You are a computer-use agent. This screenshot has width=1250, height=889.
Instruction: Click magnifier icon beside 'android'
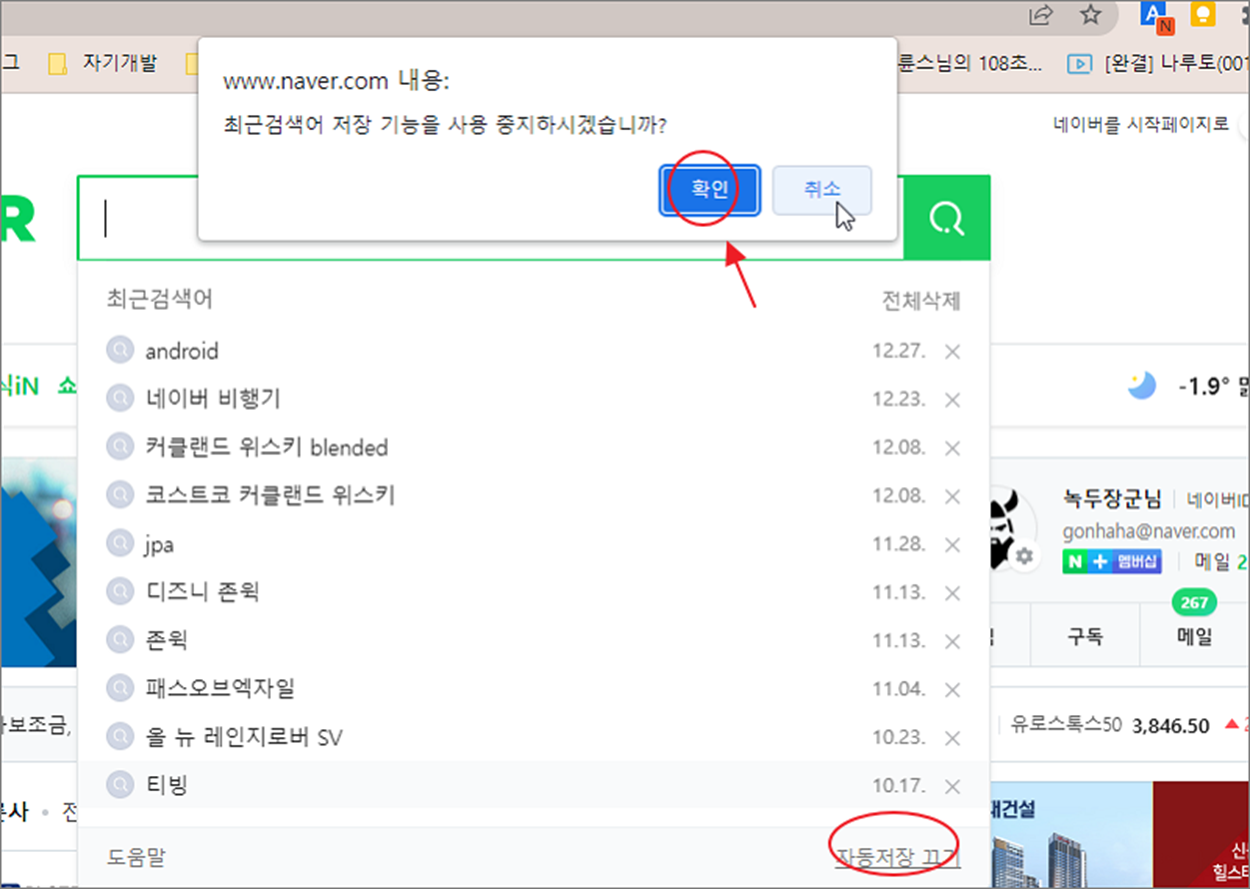click(x=120, y=351)
